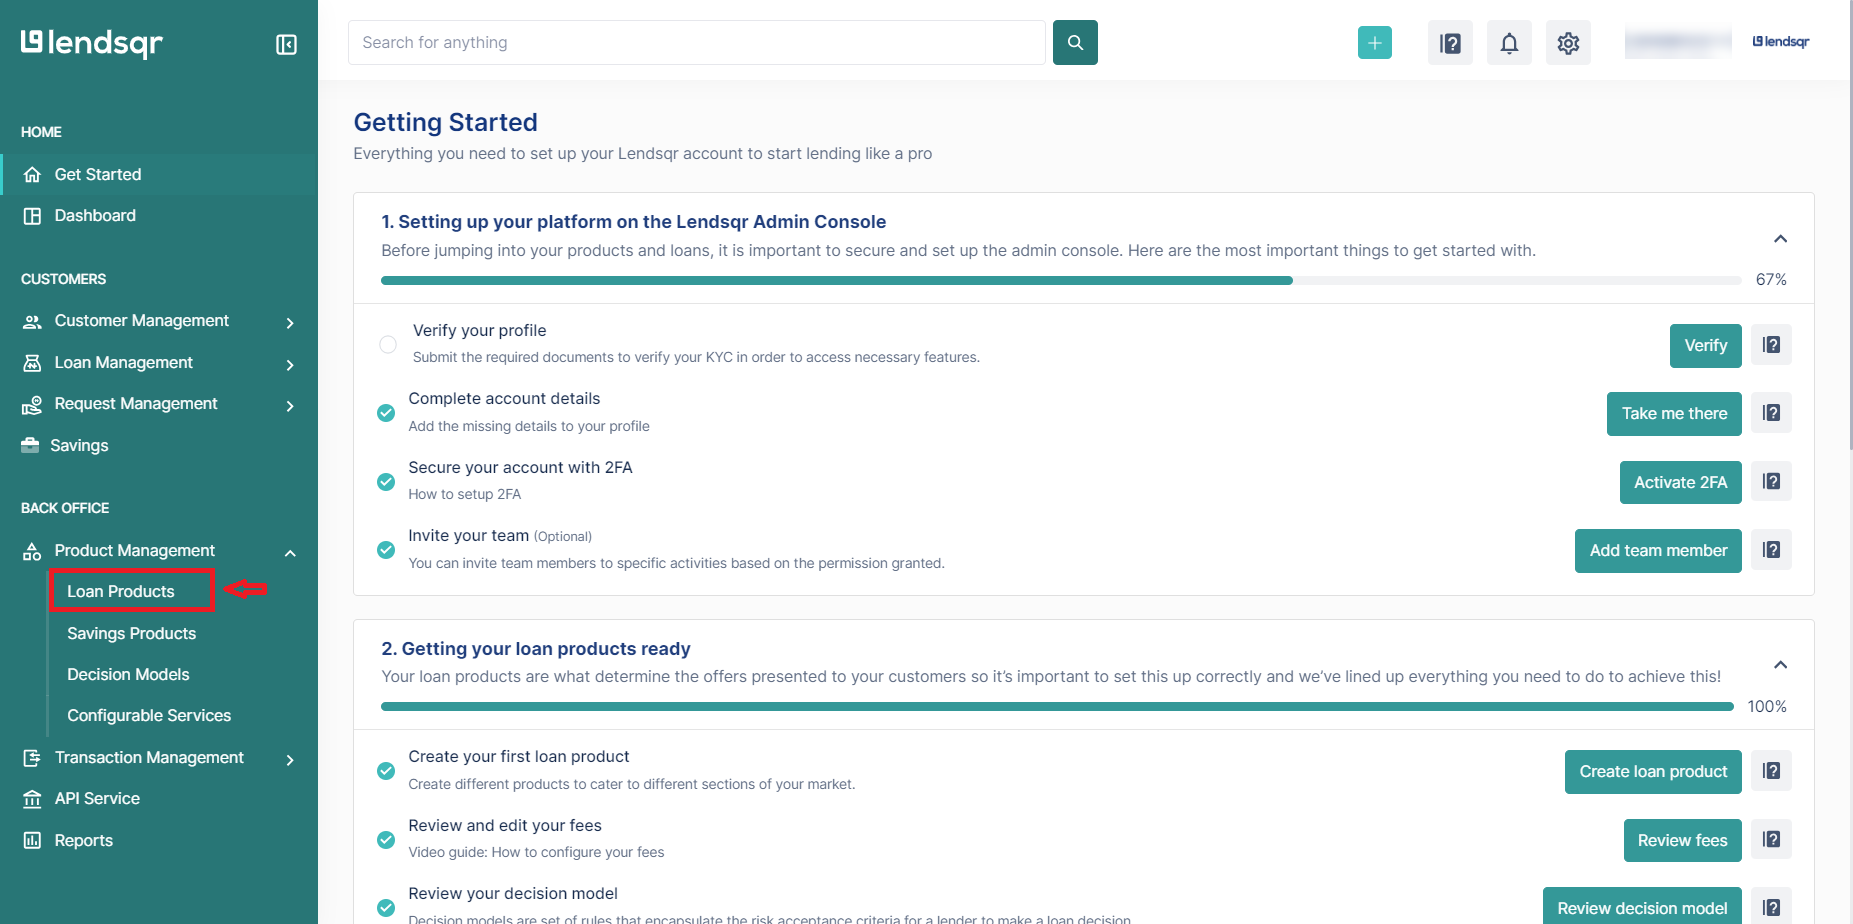Screen dimensions: 1853x924
Task: Open the notifications bell
Action: click(x=1509, y=43)
